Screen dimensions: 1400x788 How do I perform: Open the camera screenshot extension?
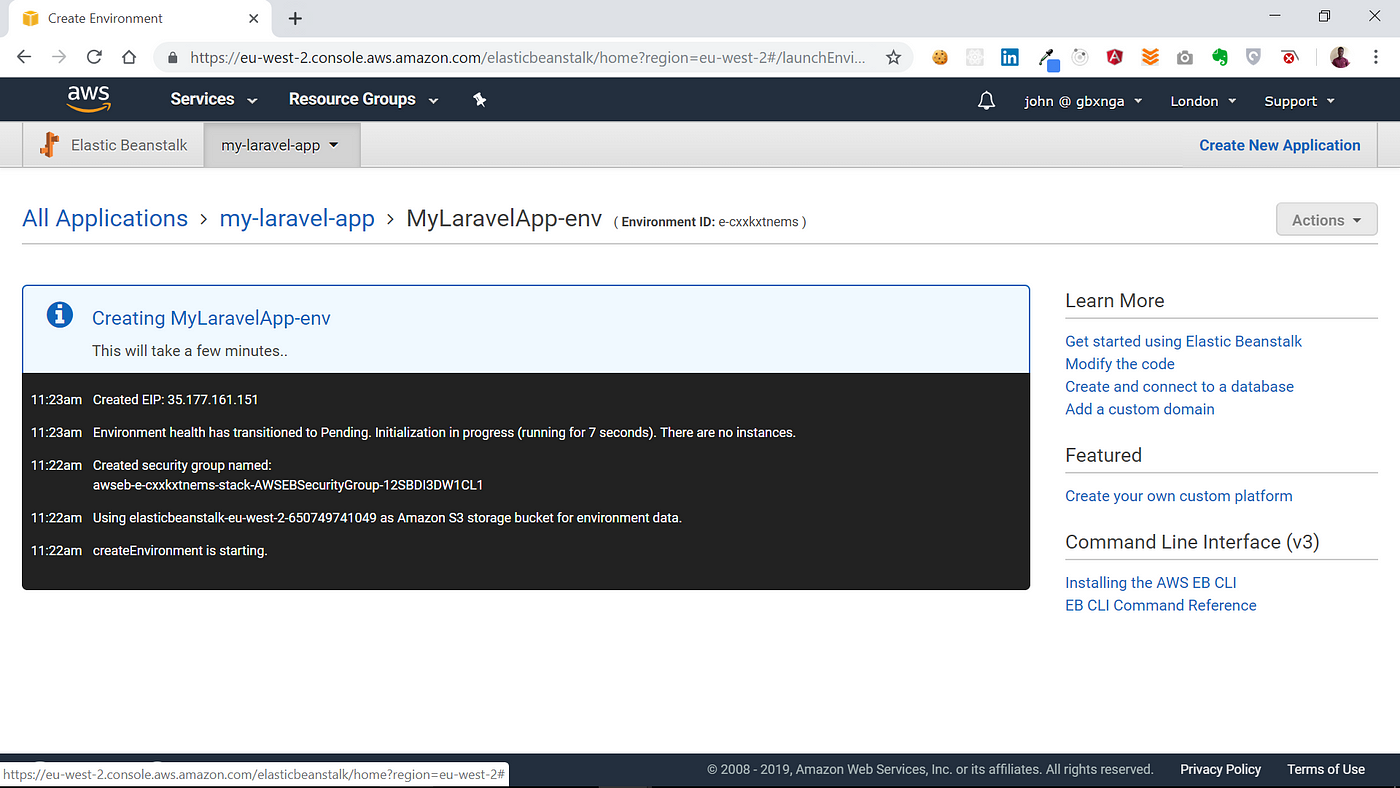pos(1185,58)
